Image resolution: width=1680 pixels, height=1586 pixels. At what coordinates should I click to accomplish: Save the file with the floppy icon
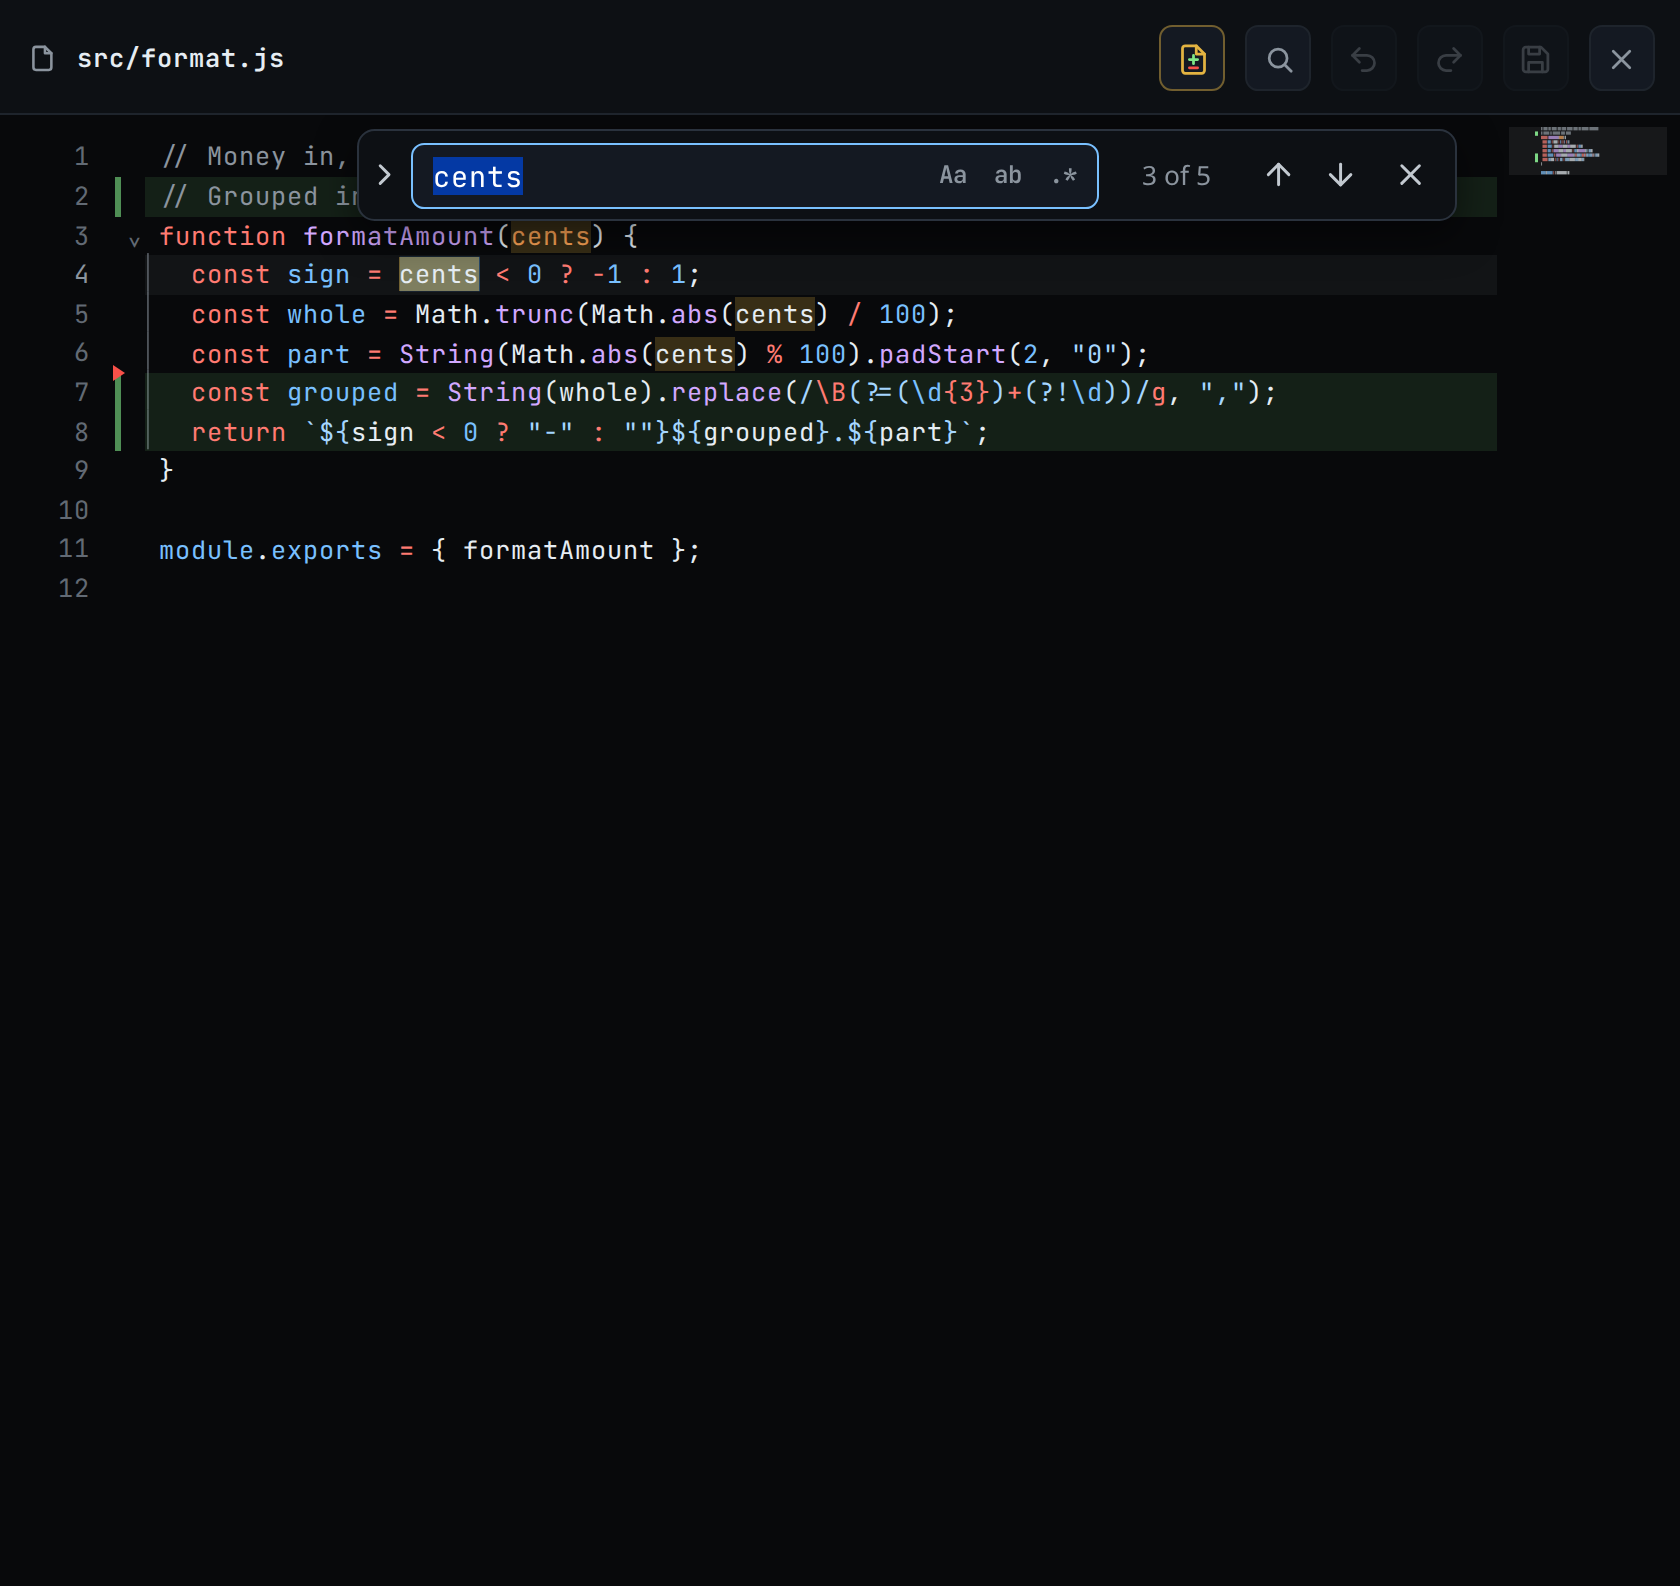(x=1536, y=59)
